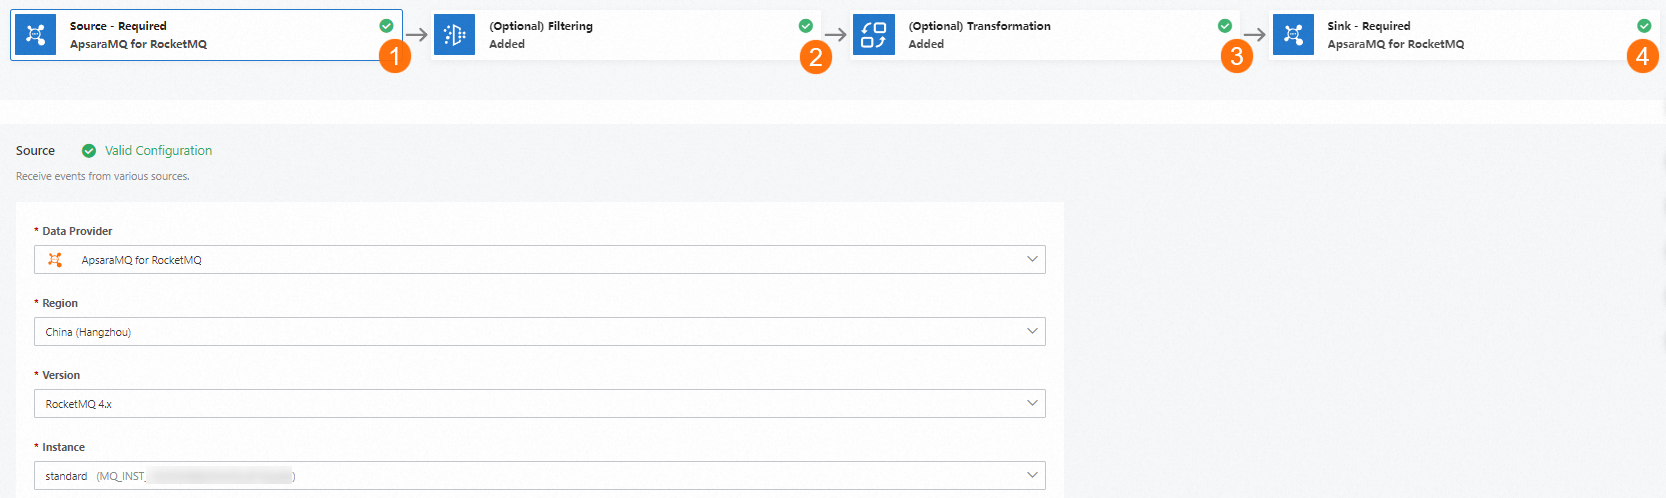This screenshot has height=498, width=1666.
Task: Click the Transformation step icon
Action: click(x=873, y=35)
